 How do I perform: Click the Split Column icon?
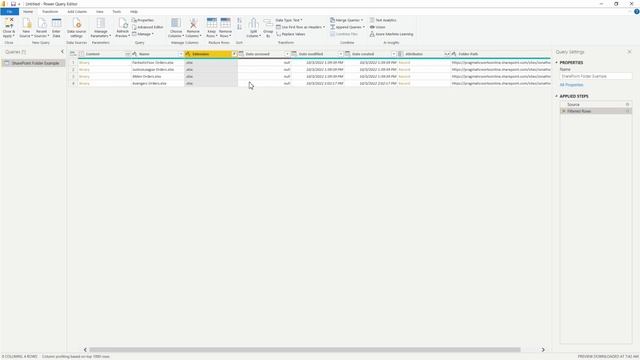point(253,23)
